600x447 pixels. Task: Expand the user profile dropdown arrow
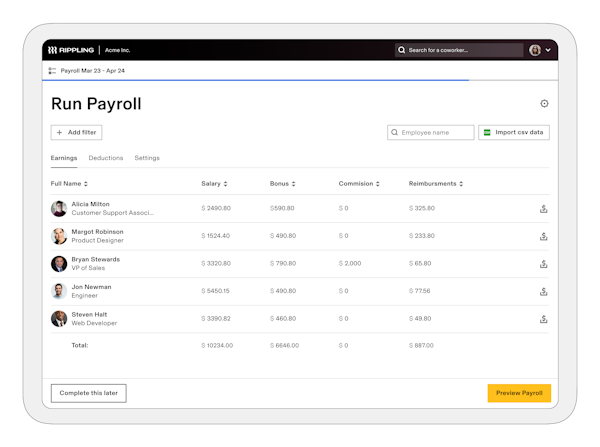[x=548, y=50]
